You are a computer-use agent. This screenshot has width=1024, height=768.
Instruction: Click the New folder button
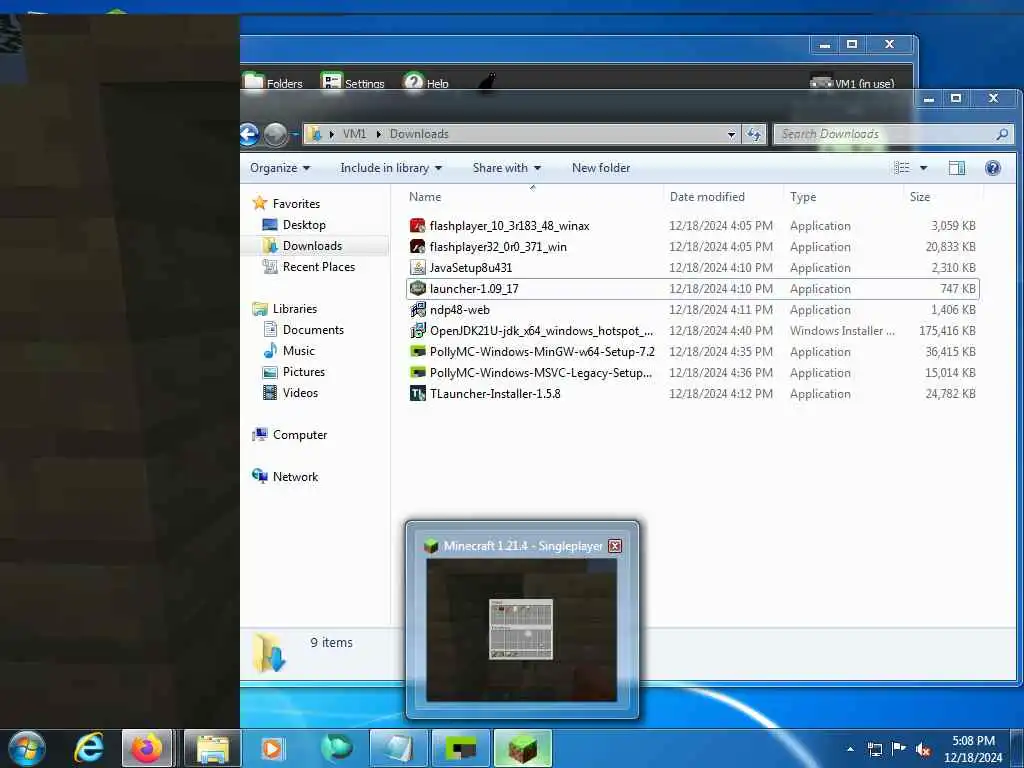pos(601,168)
